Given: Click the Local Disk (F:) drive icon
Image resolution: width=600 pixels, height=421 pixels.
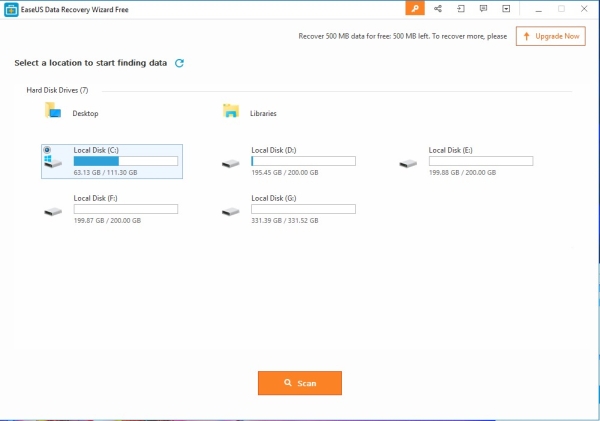Looking at the screenshot, I should 53,212.
